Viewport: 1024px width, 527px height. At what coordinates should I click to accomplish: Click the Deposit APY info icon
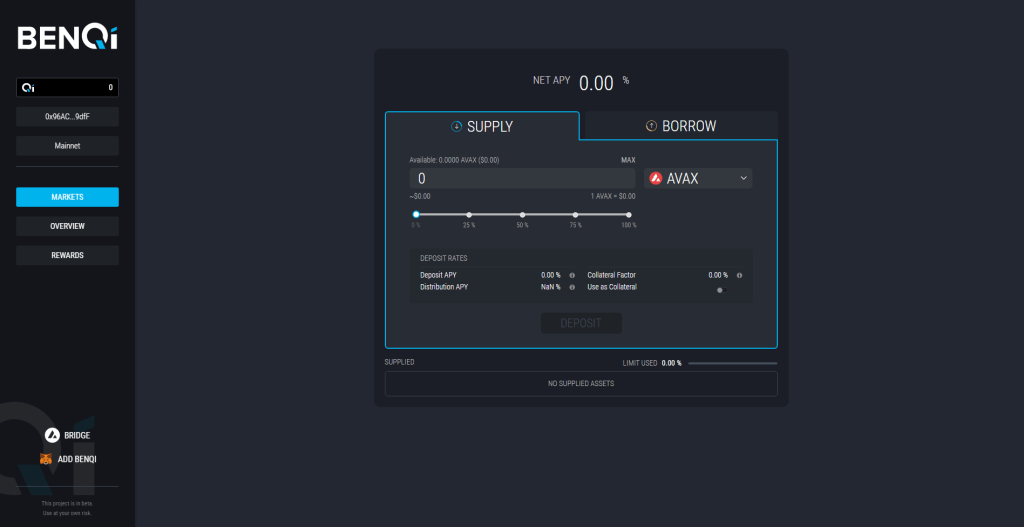[572, 276]
